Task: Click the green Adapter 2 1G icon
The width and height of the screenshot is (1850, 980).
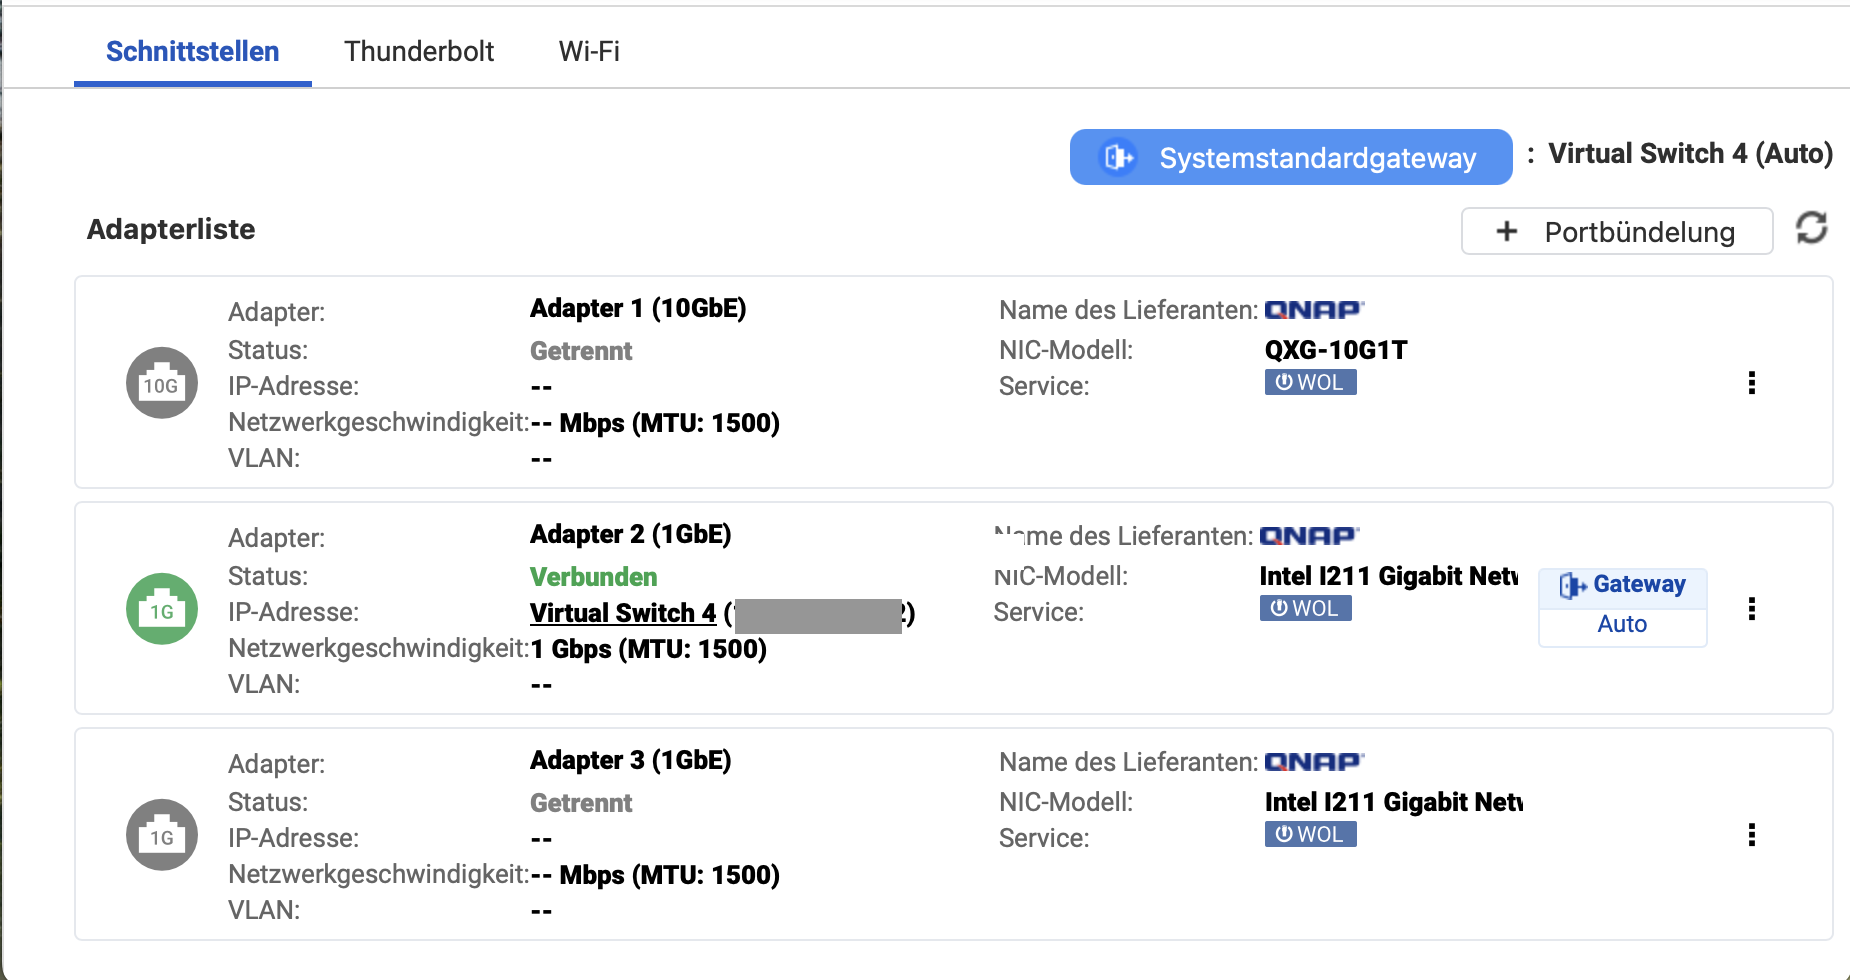Action: pyautogui.click(x=161, y=609)
